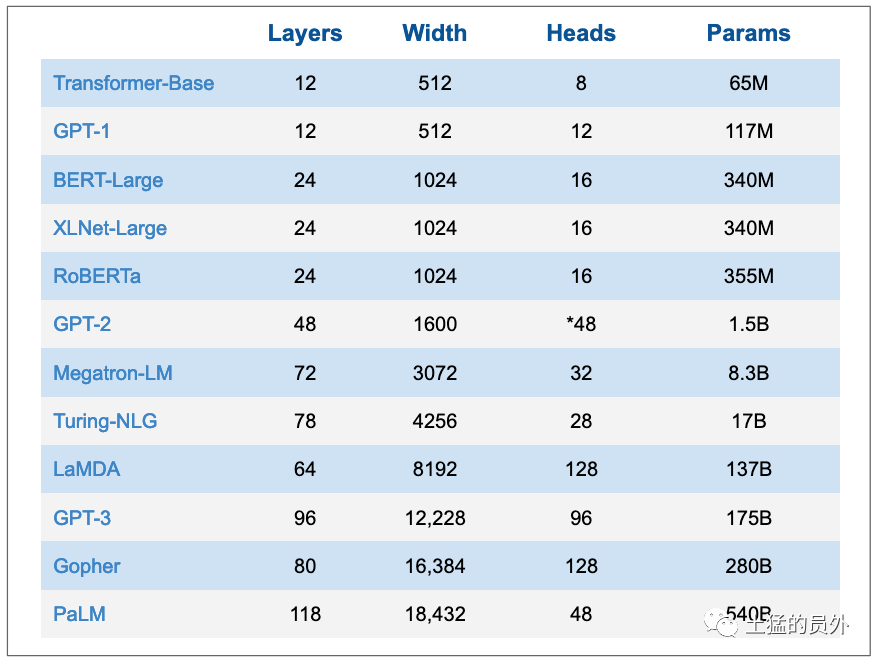Select the XLNet-Large row label
The image size is (878, 663).
point(110,228)
